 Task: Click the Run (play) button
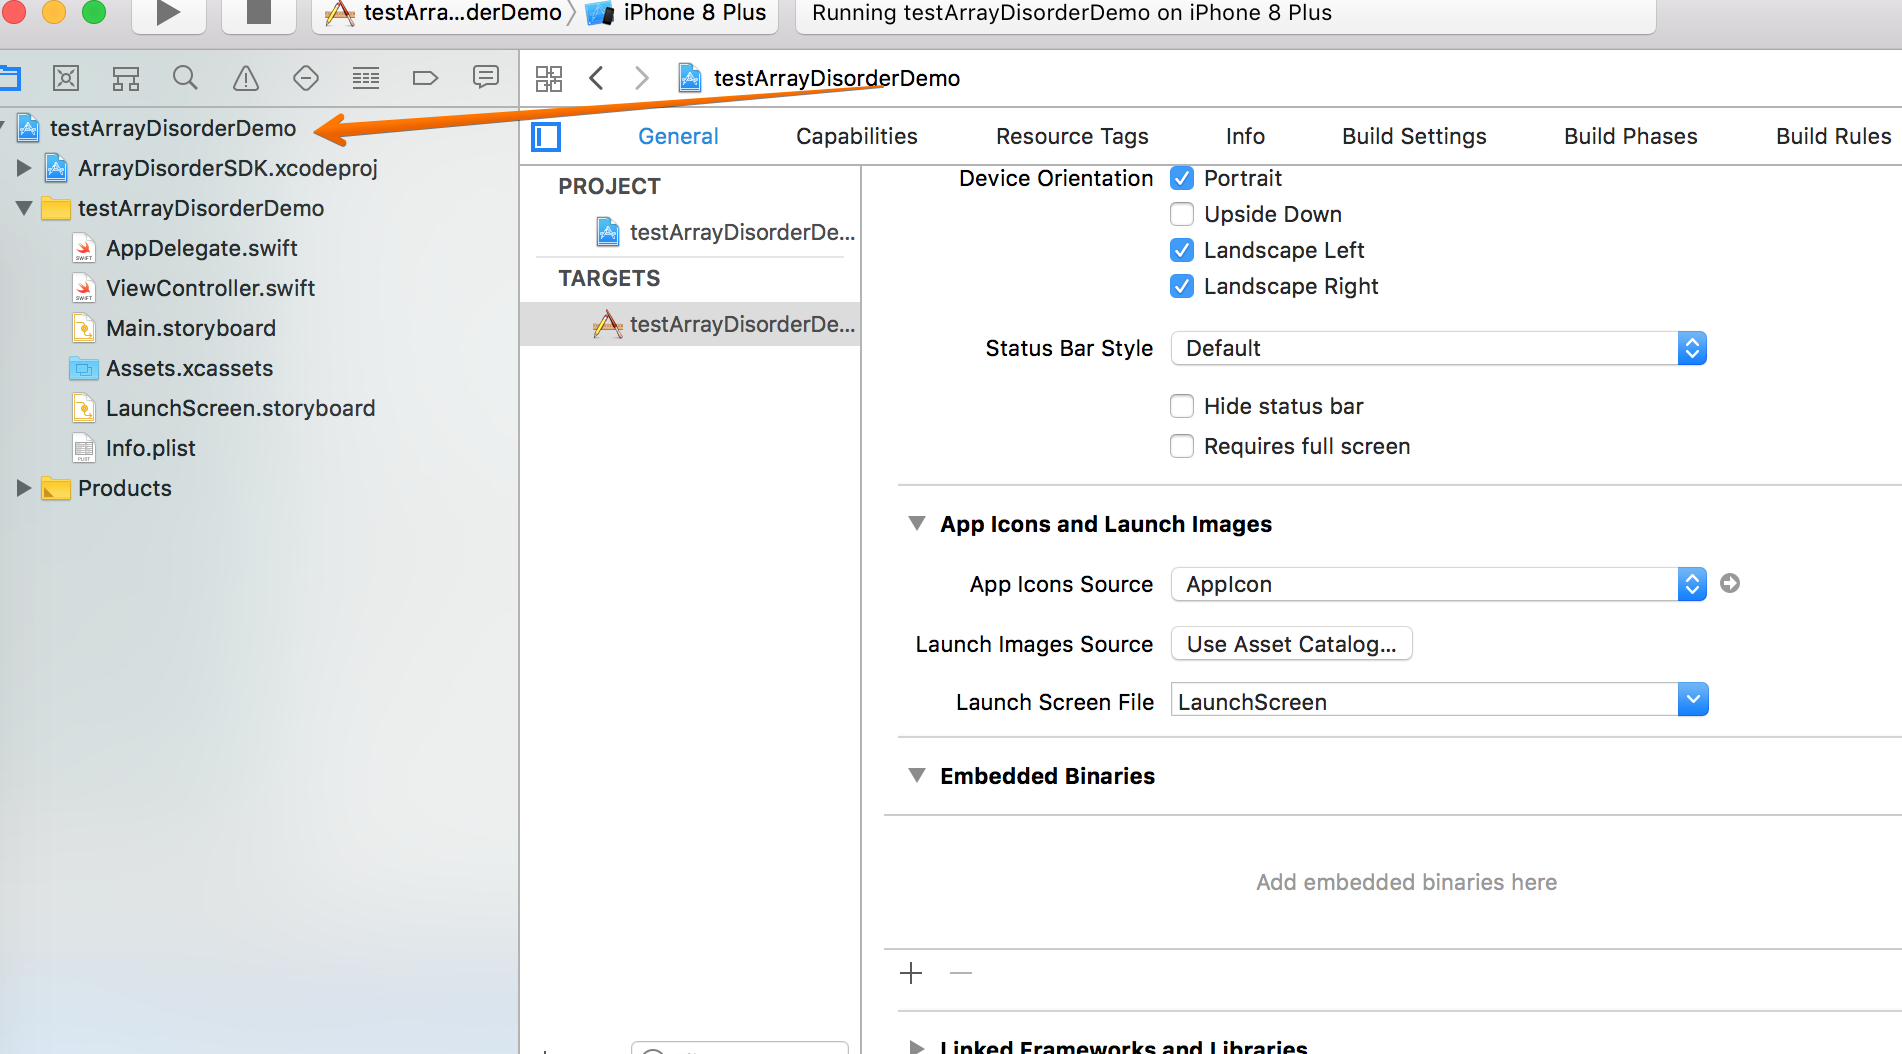[x=168, y=14]
